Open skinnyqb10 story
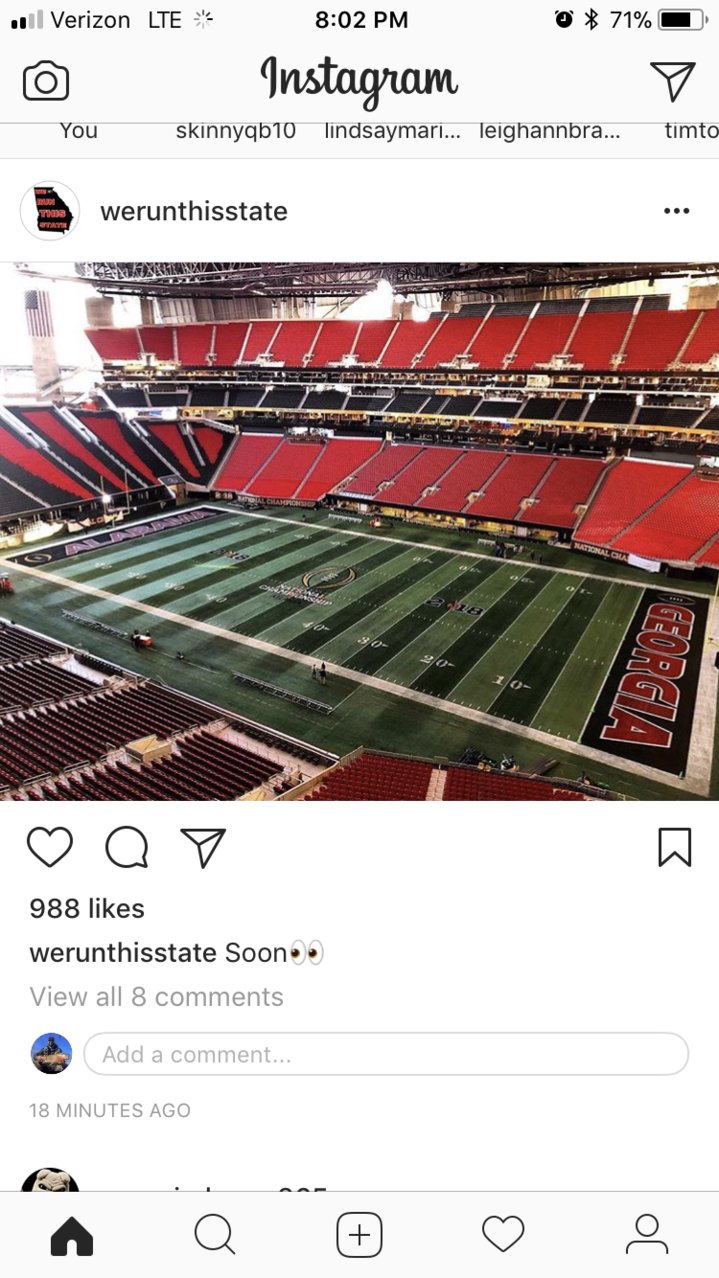The height and width of the screenshot is (1278, 719). click(236, 131)
